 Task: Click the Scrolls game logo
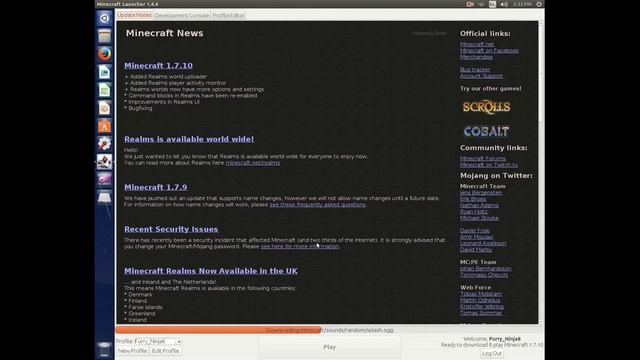[x=486, y=107]
